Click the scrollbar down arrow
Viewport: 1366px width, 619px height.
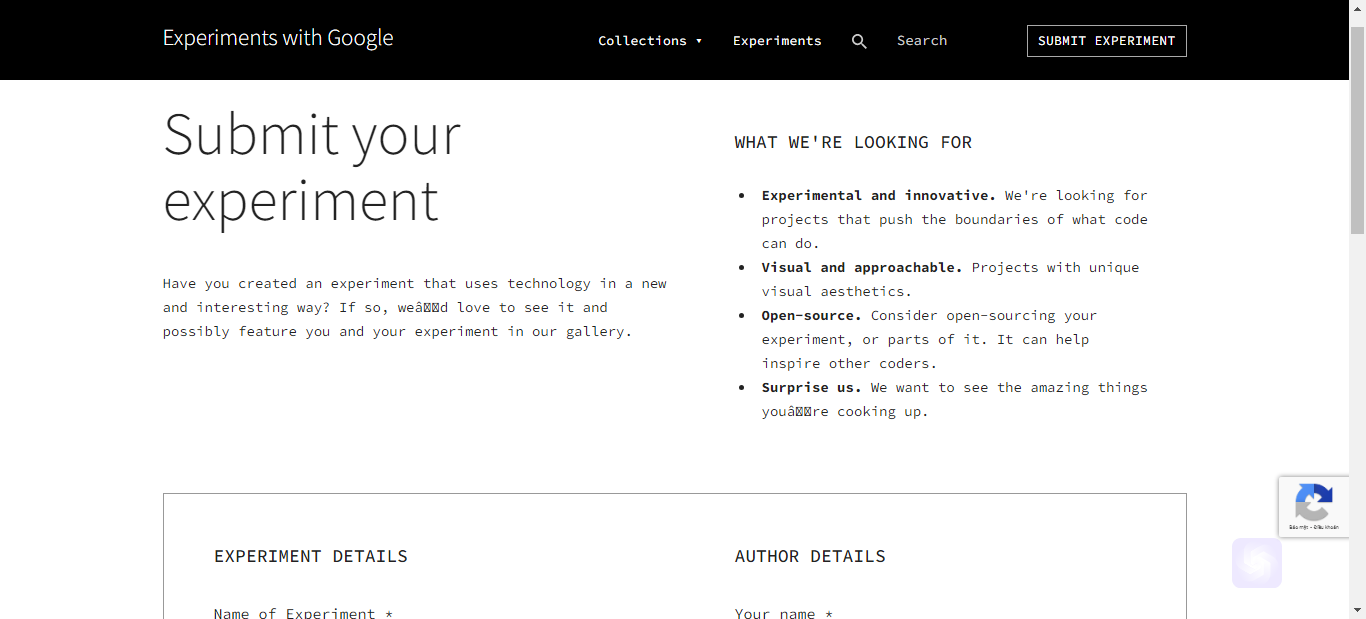point(1357,610)
